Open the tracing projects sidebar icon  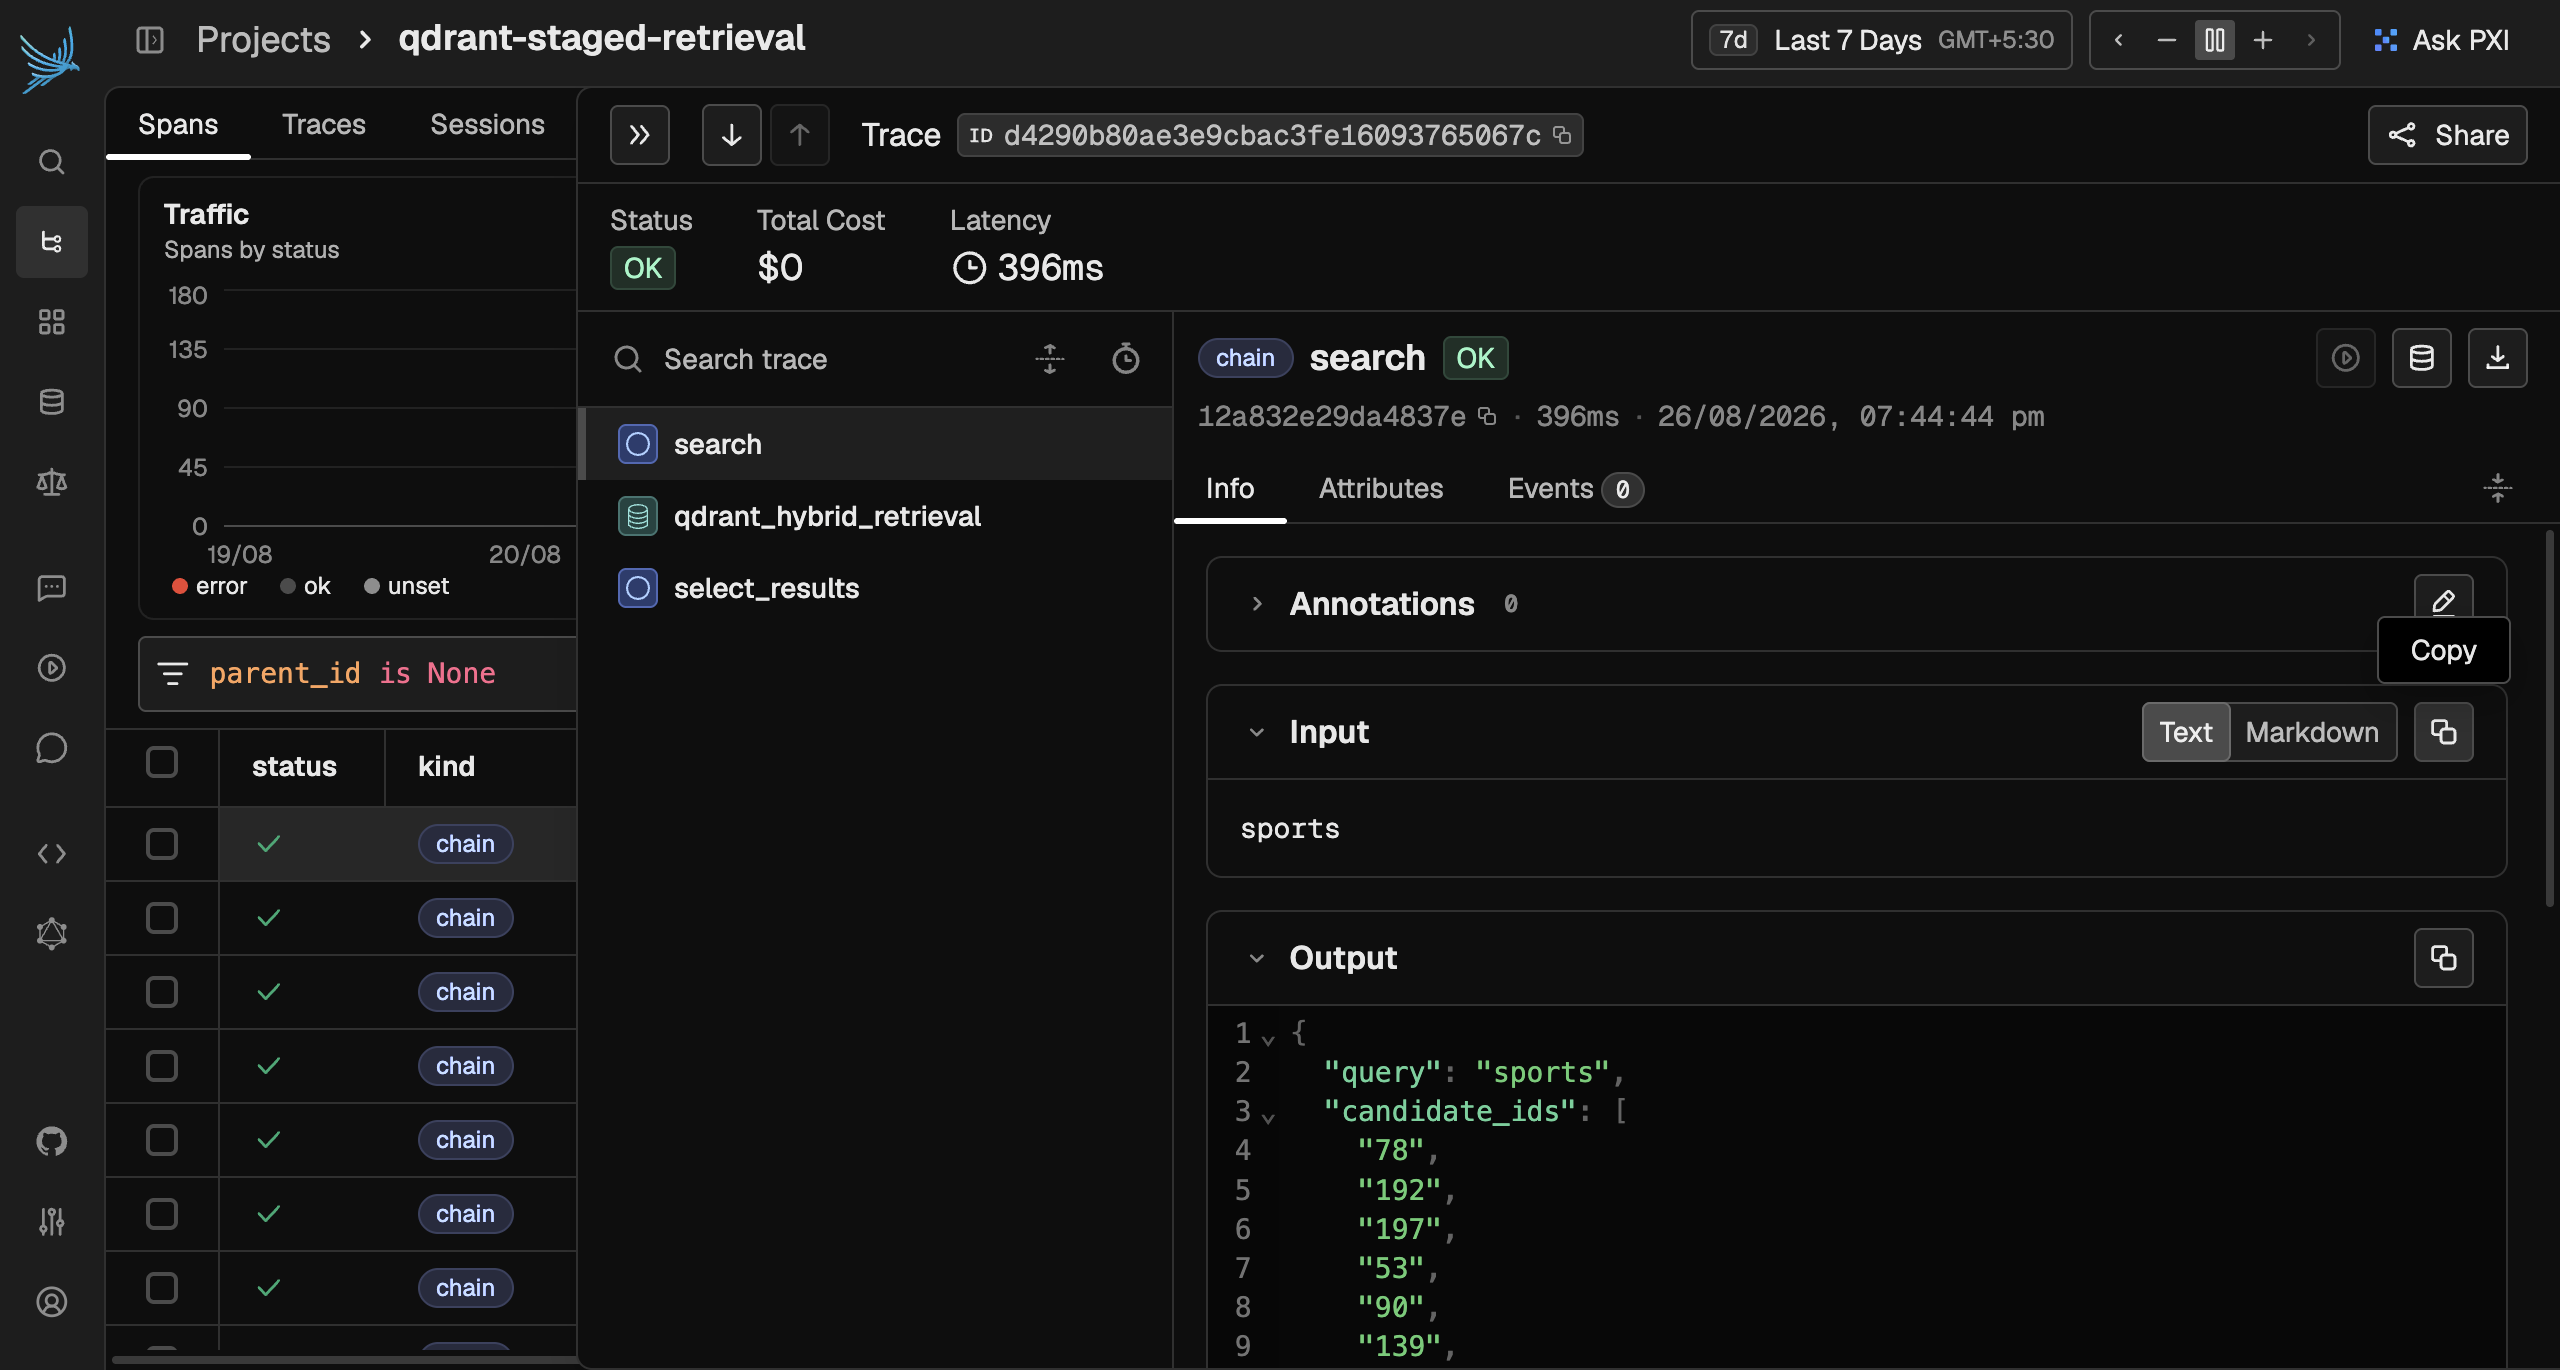pyautogui.click(x=52, y=241)
